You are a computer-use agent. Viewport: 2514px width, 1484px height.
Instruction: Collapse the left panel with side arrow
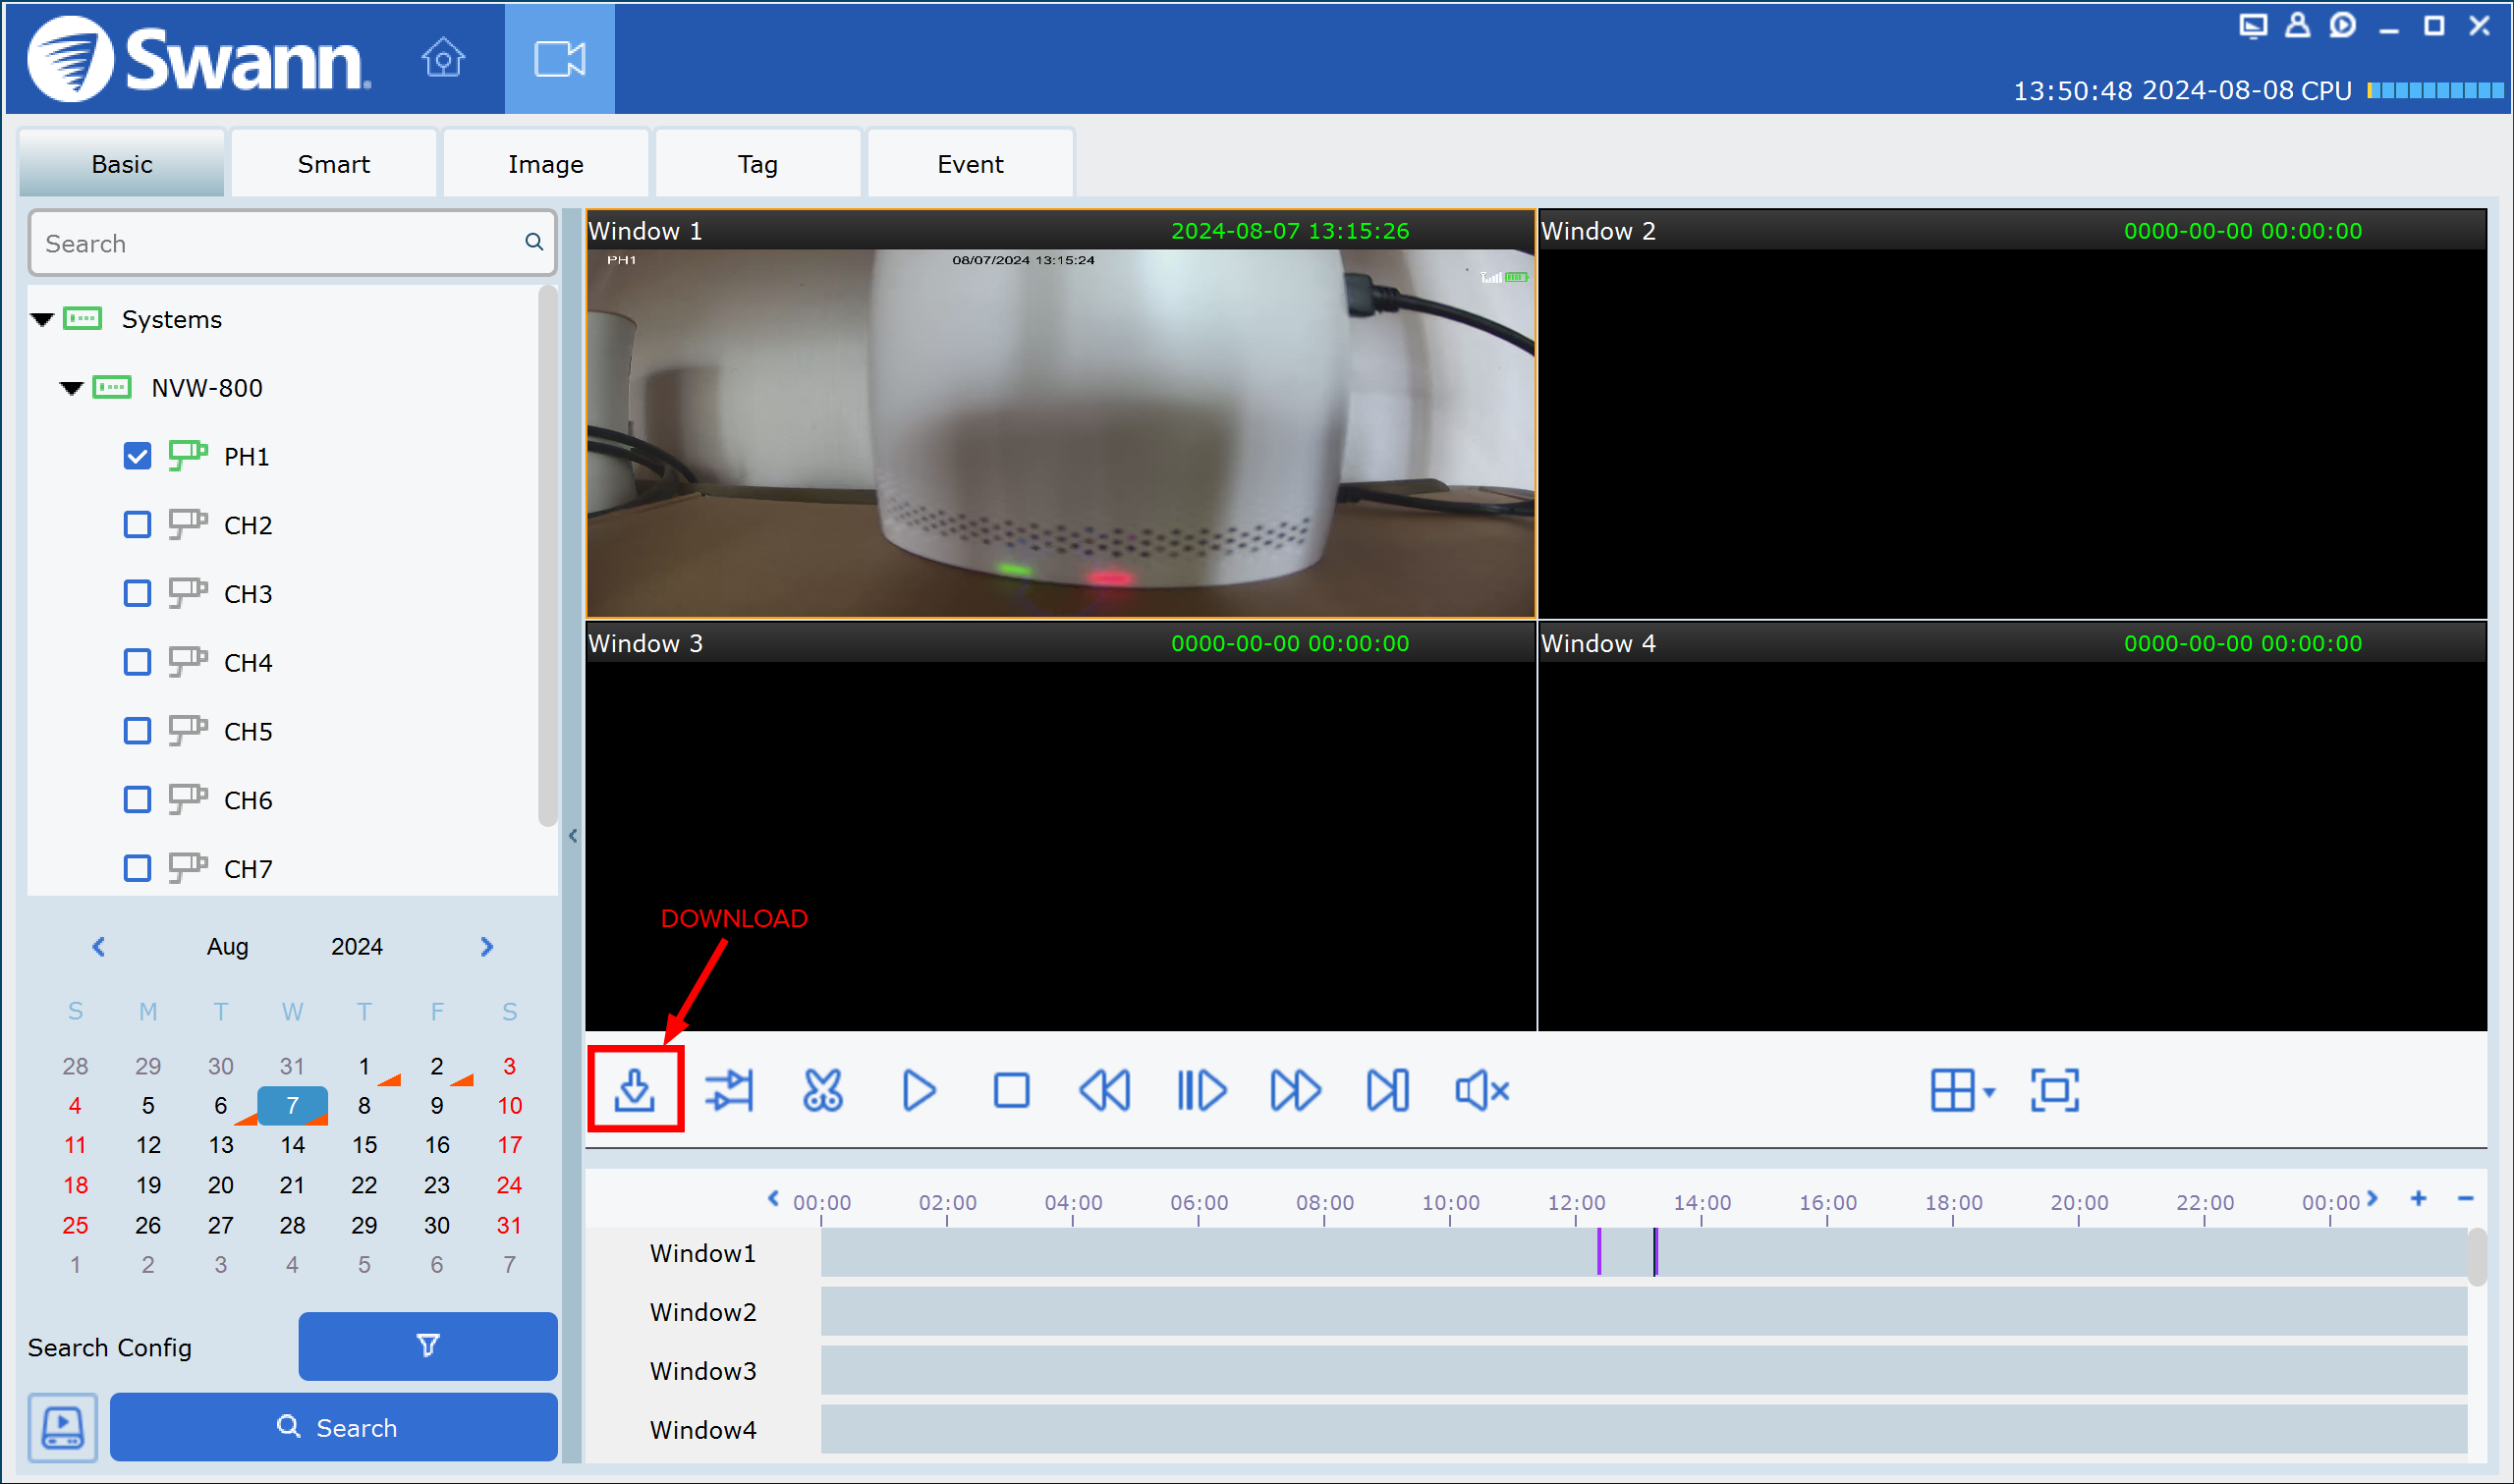click(x=573, y=836)
